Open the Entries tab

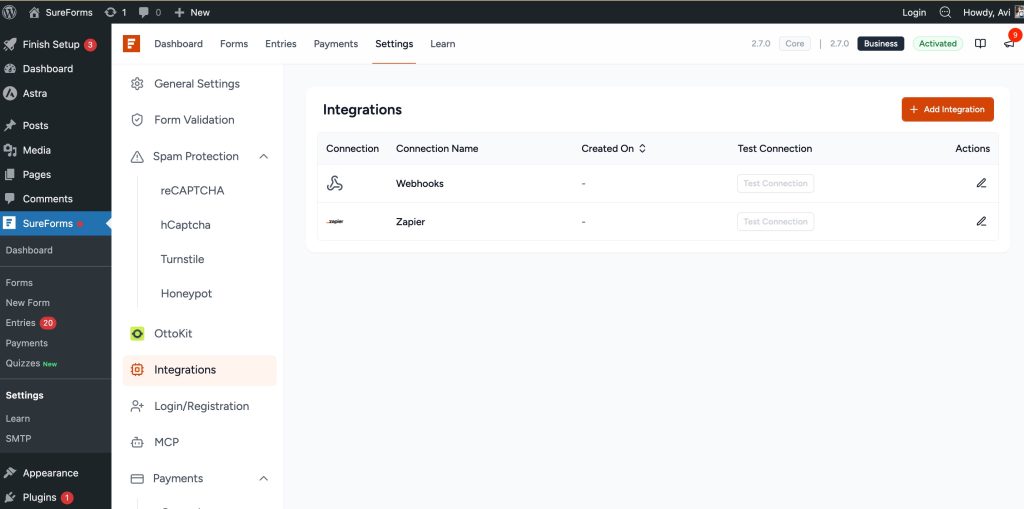pos(281,44)
